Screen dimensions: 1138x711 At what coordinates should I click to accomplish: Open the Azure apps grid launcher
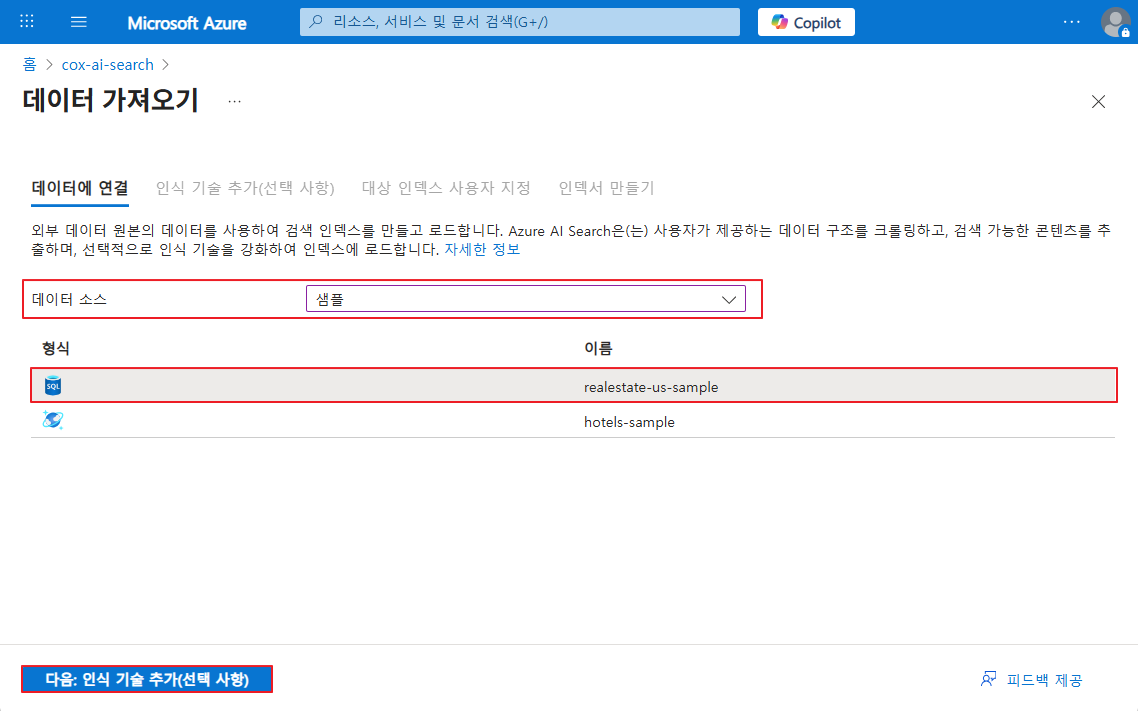[x=27, y=22]
